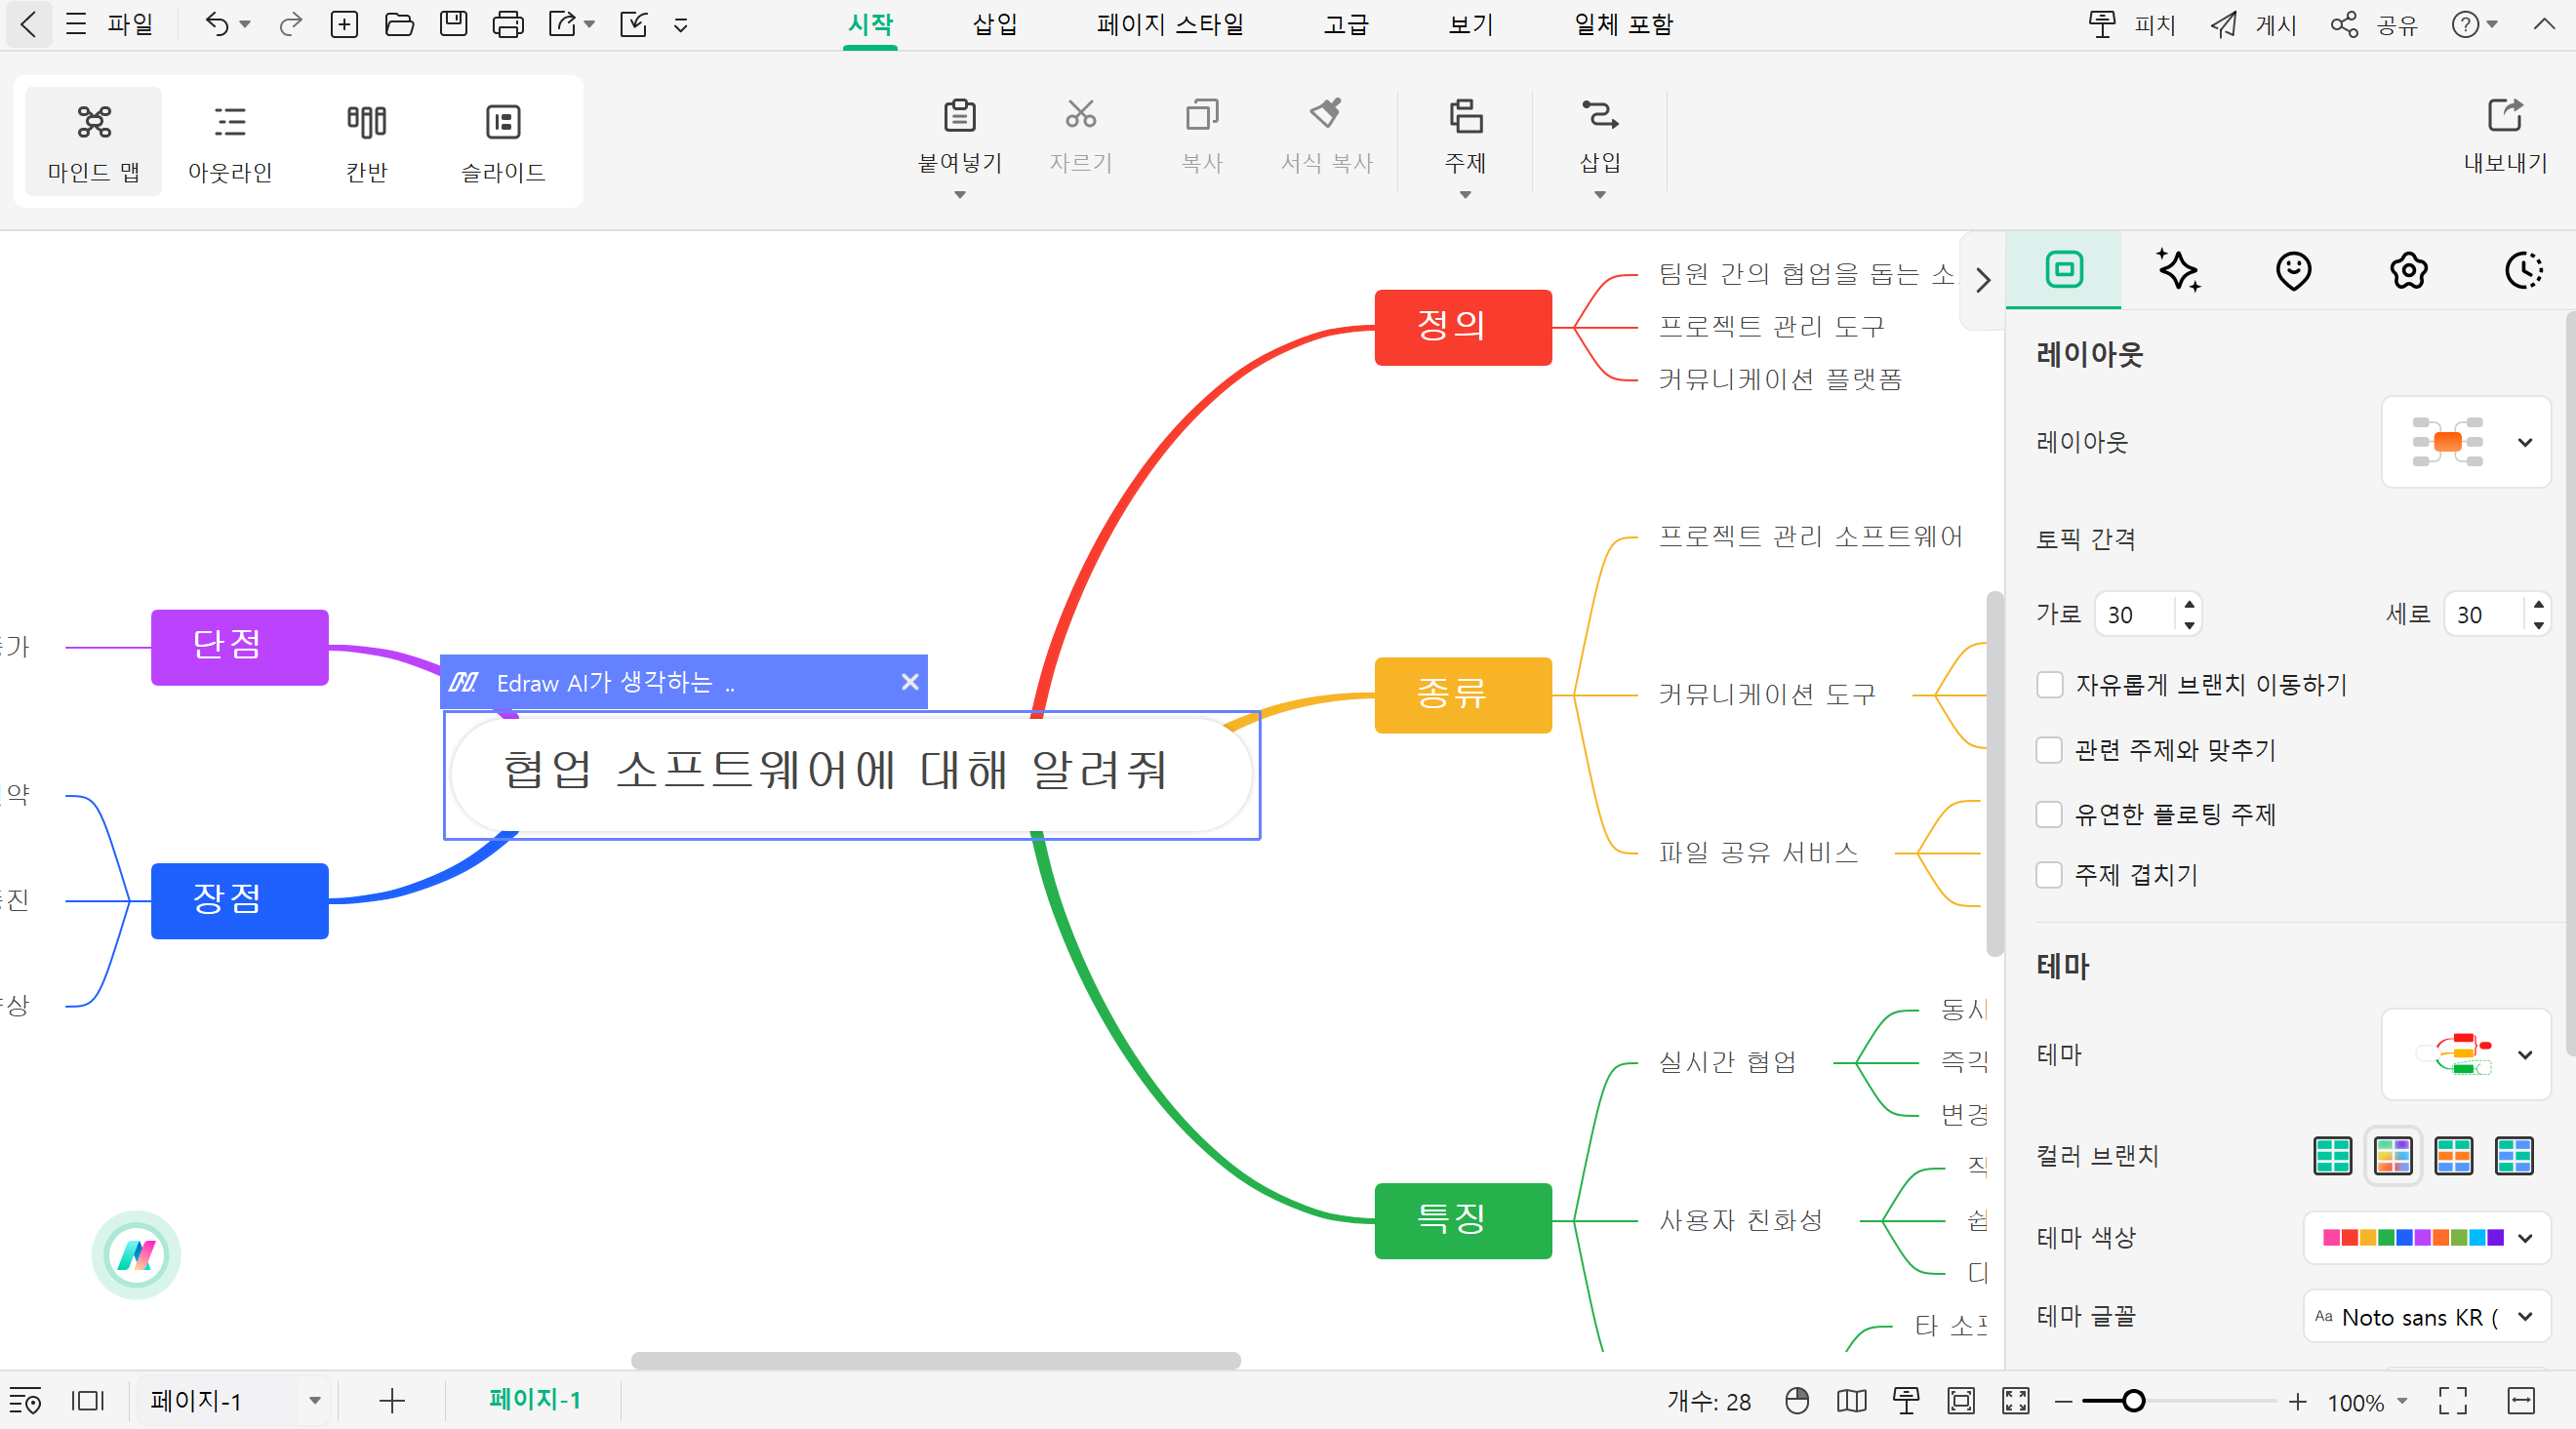Add a new page with plus button
Viewport: 2576px width, 1429px height.
pos(392,1401)
